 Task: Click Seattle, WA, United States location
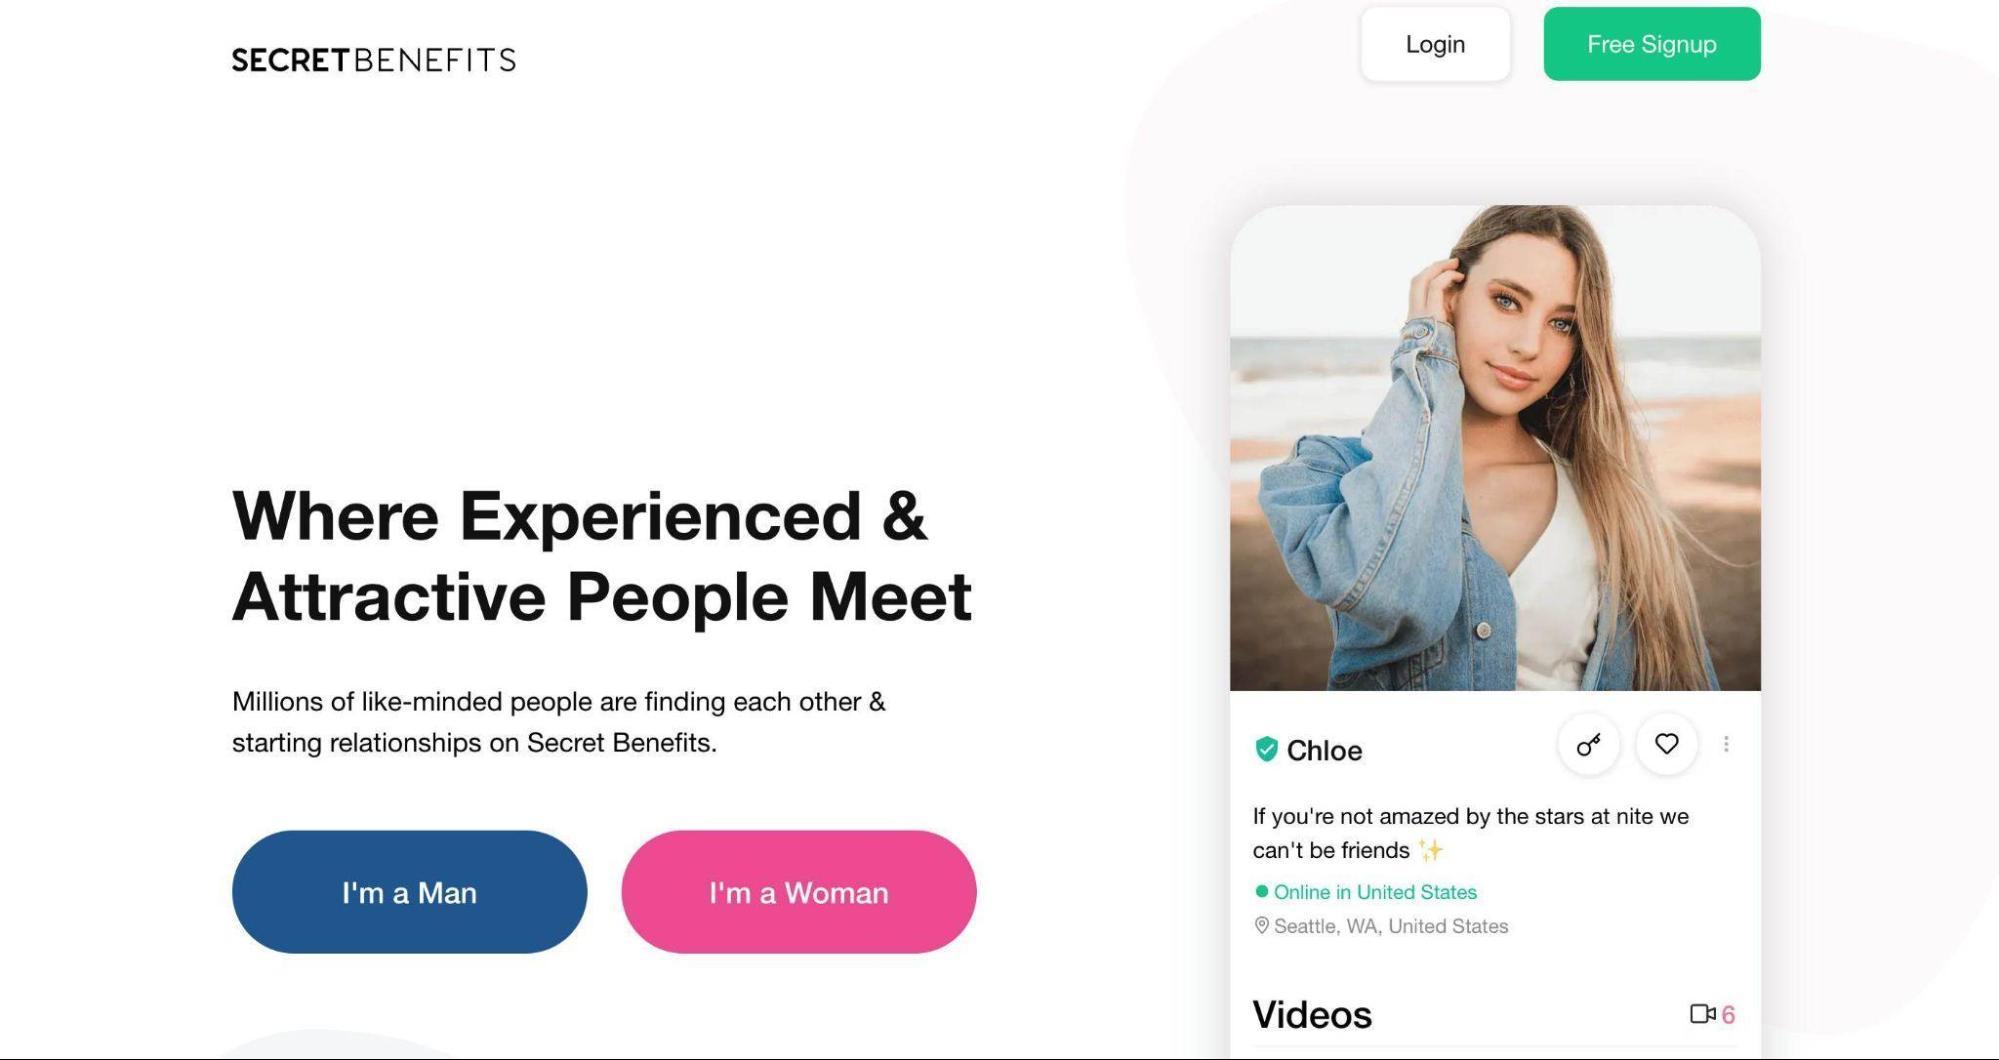[x=1391, y=926]
